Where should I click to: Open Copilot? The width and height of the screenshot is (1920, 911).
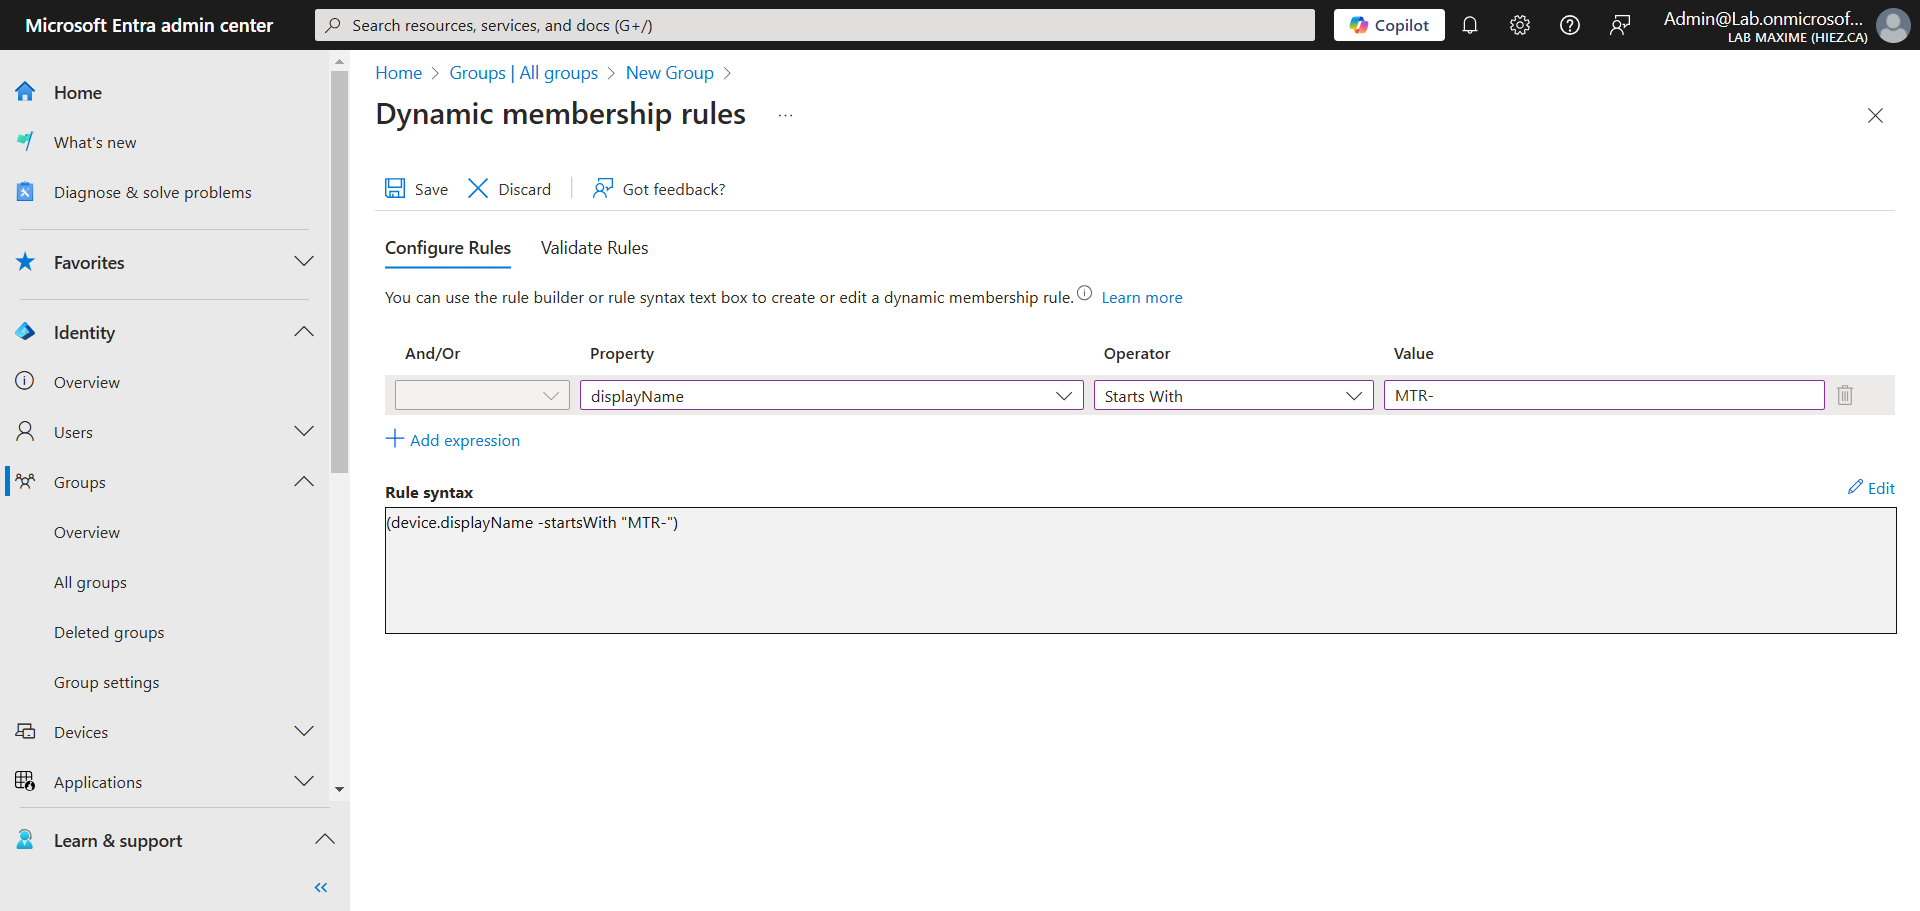click(x=1389, y=25)
